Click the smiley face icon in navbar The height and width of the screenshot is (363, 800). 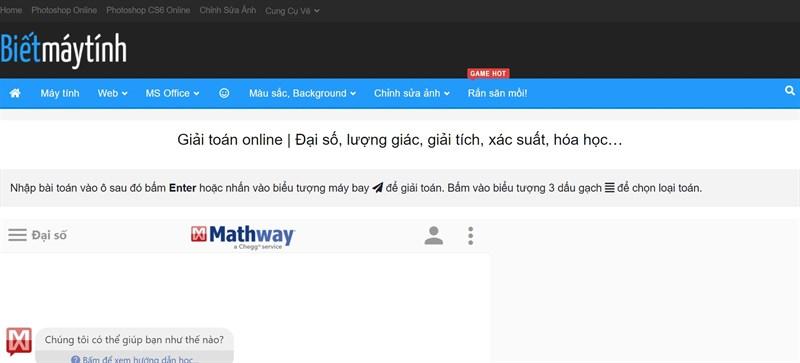pyautogui.click(x=224, y=93)
